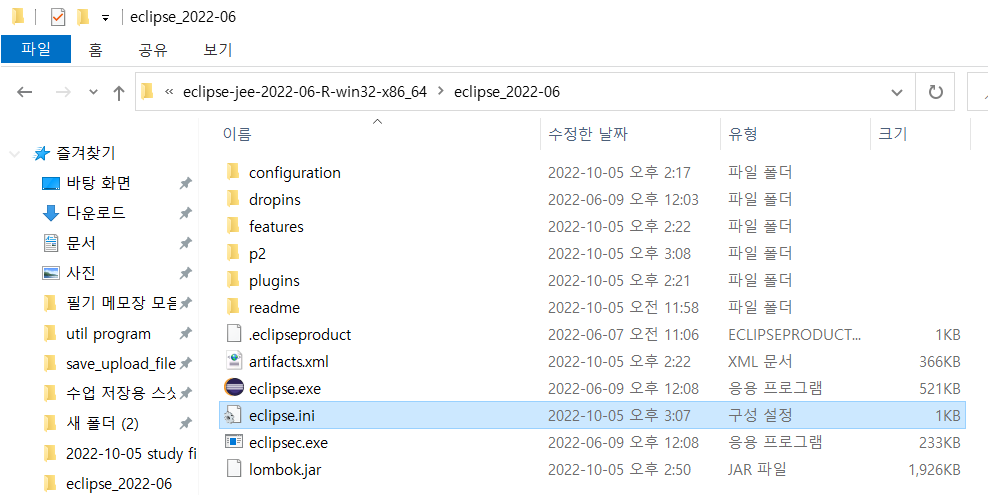Screen dimensions: 988x495
Task: Click the lombok.jar file icon
Action: (x=233, y=469)
